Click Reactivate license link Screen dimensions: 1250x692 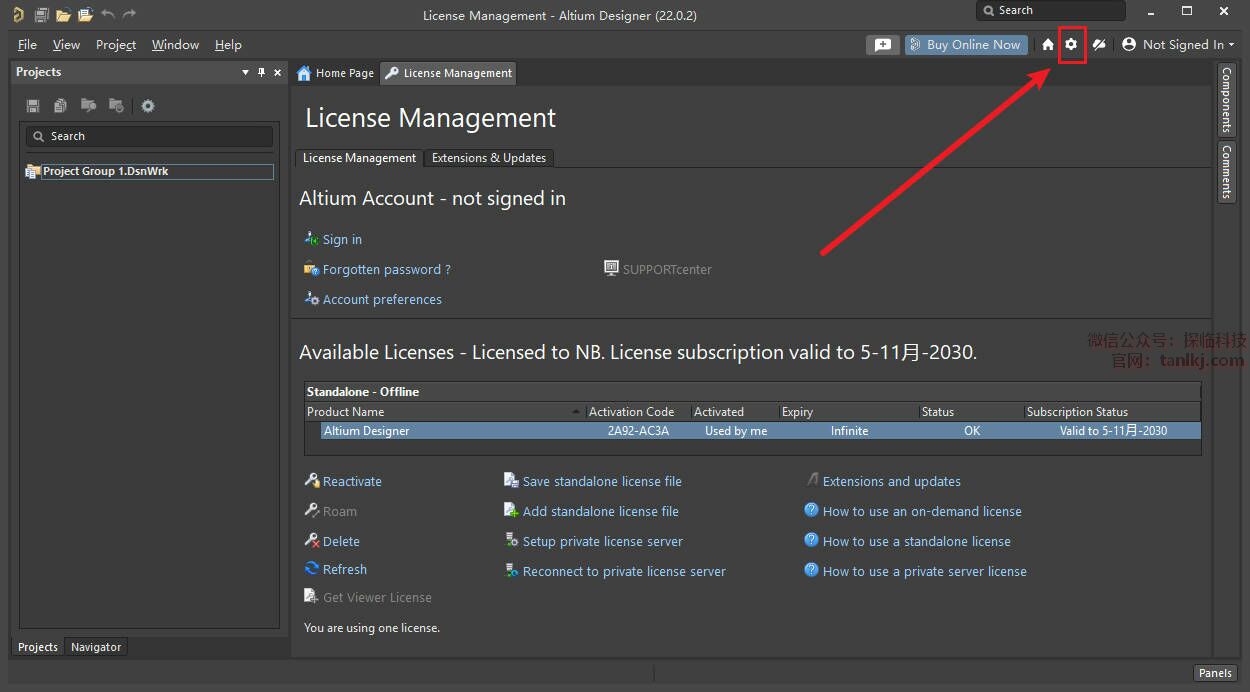click(x=352, y=481)
